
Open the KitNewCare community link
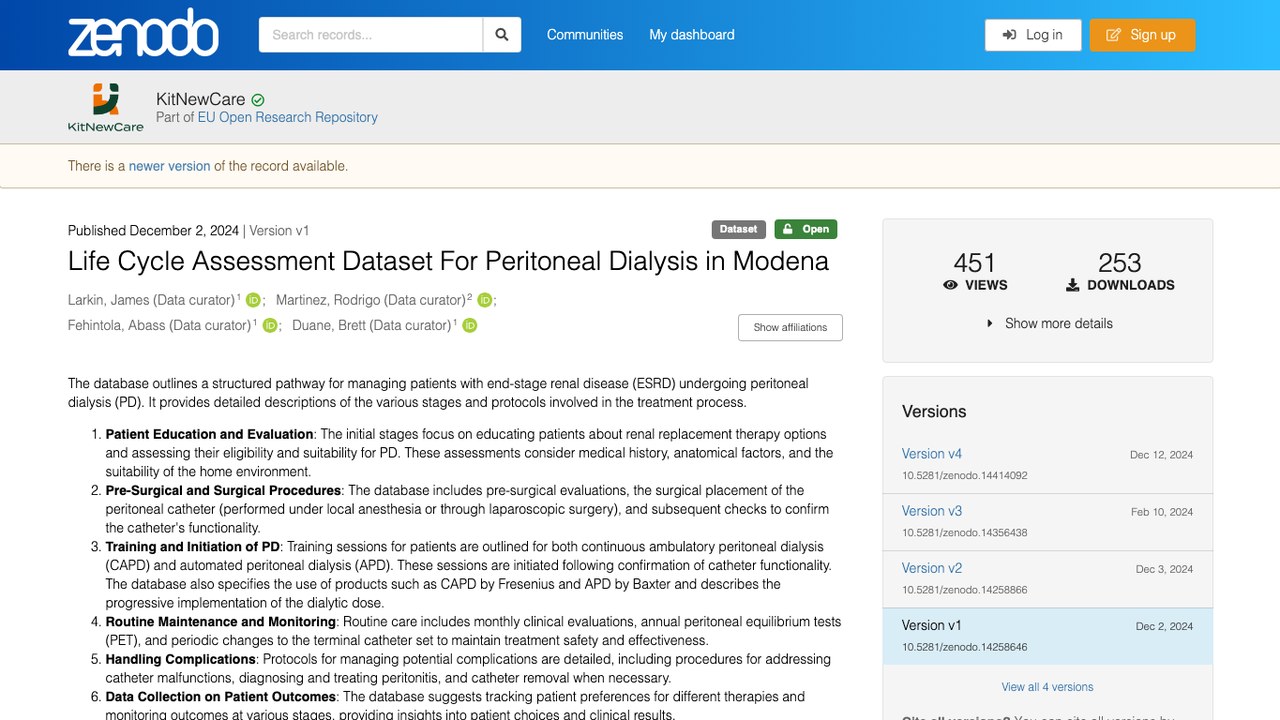[x=200, y=99]
